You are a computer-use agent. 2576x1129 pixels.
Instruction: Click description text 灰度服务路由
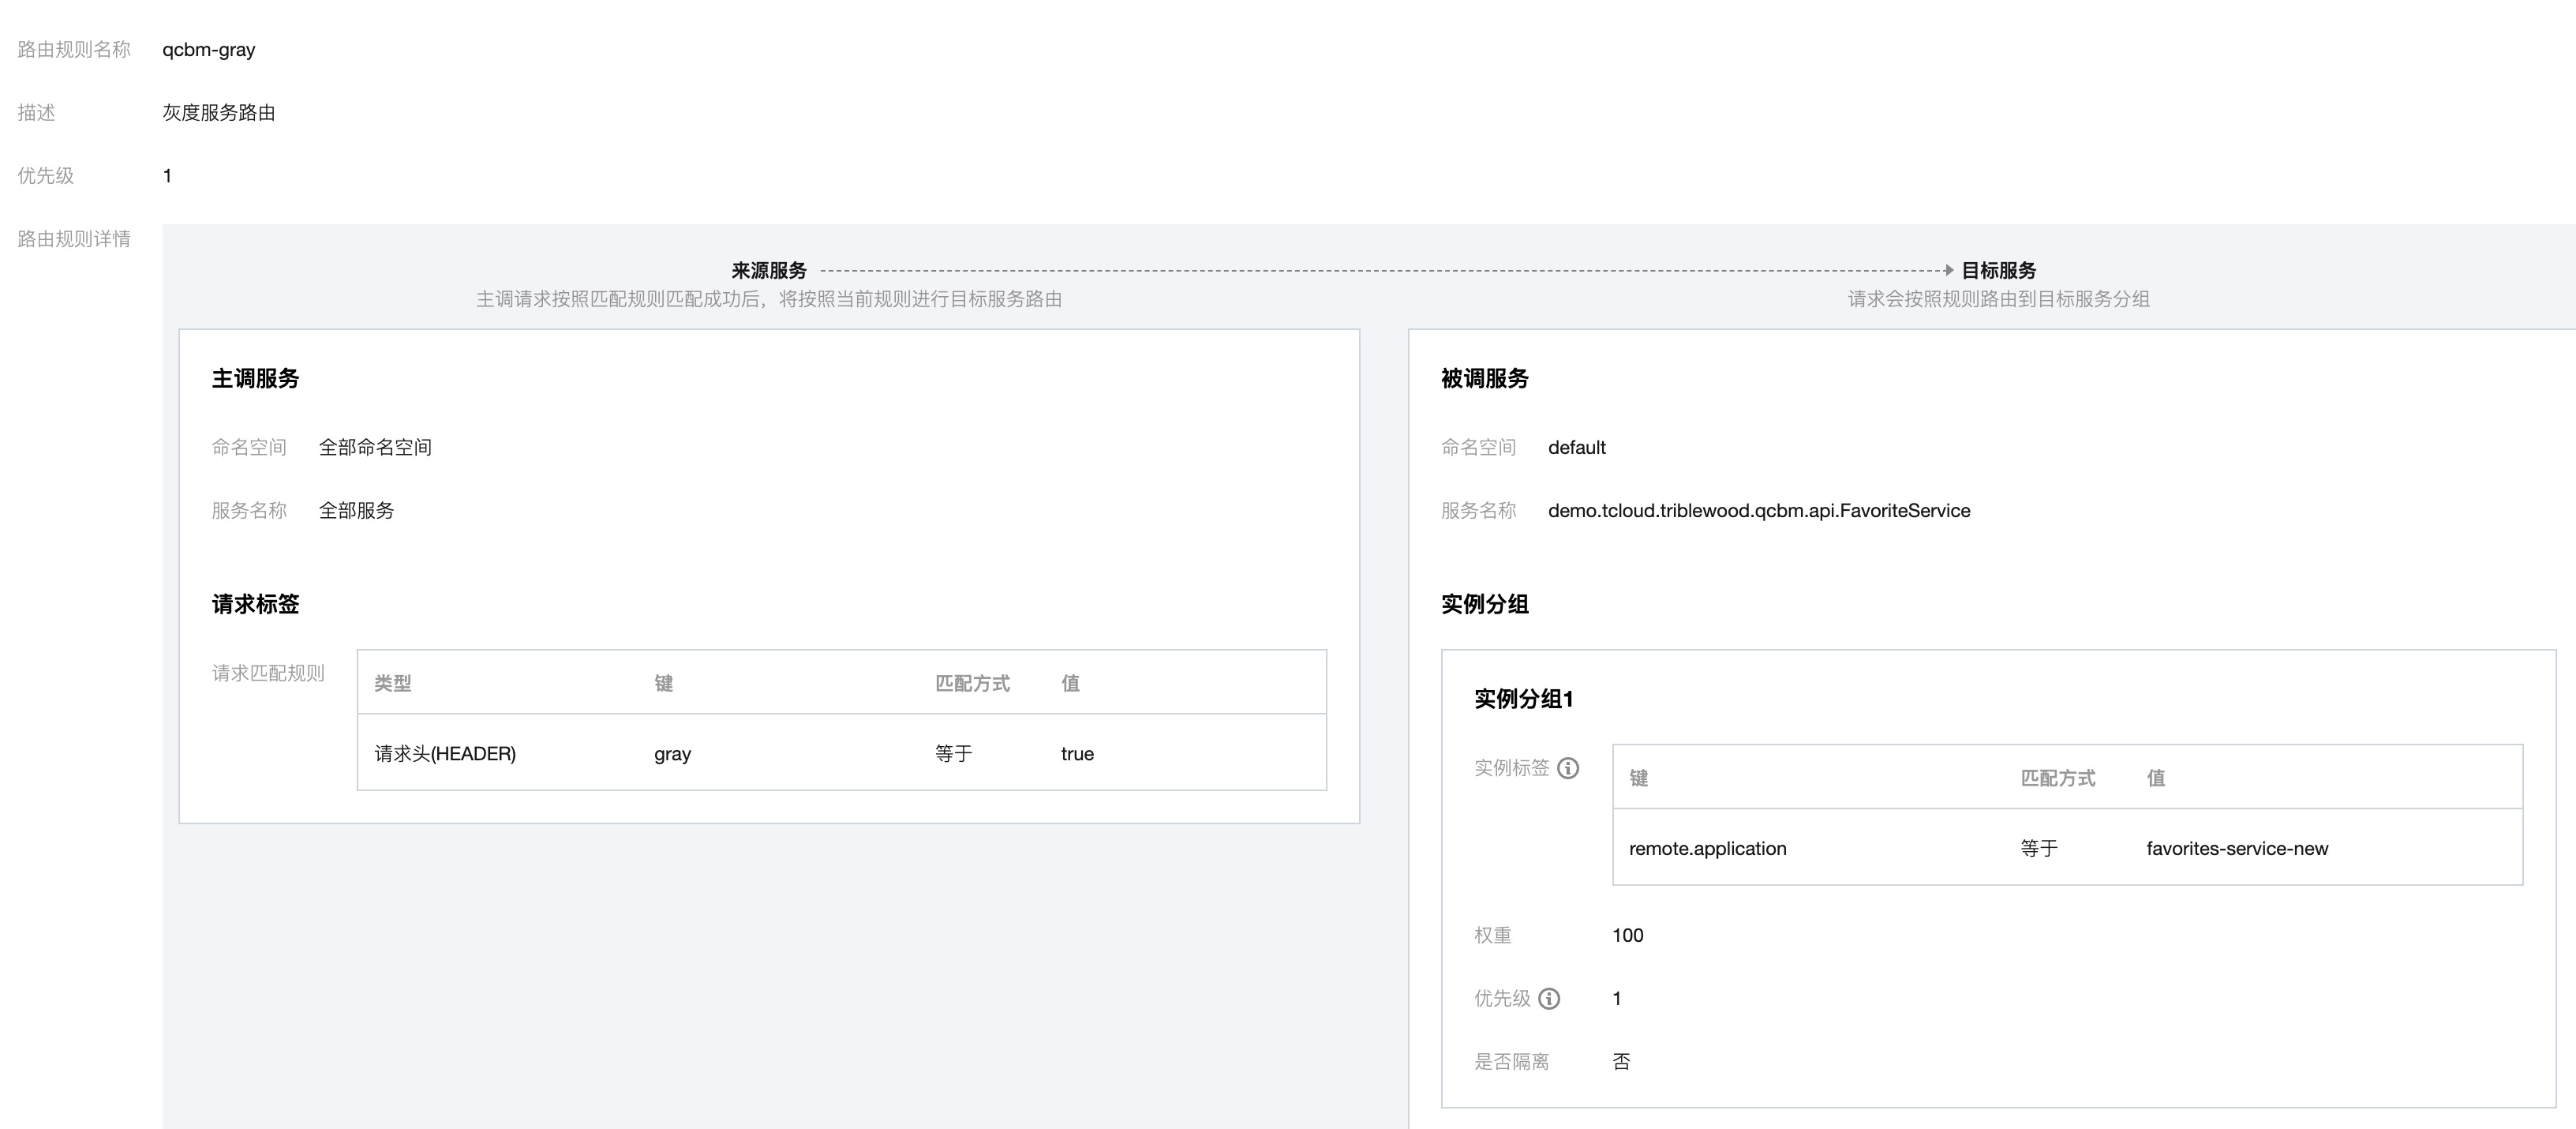pos(219,113)
